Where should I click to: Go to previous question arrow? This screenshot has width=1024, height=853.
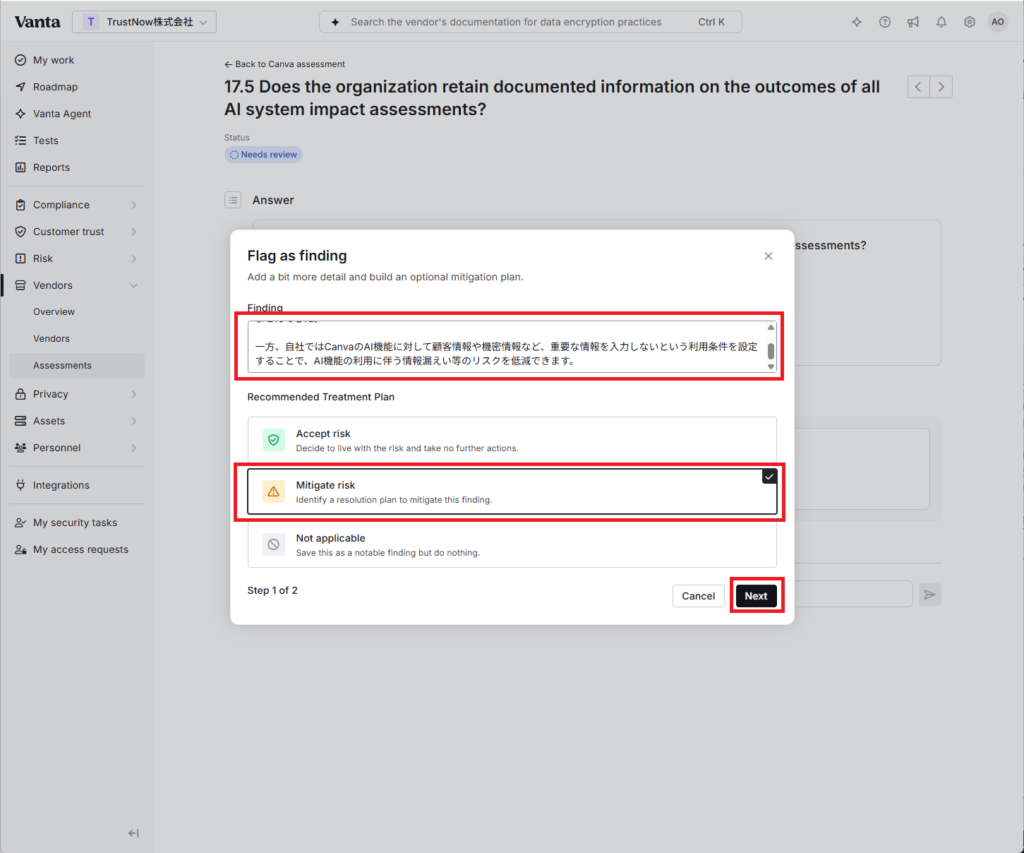918,87
